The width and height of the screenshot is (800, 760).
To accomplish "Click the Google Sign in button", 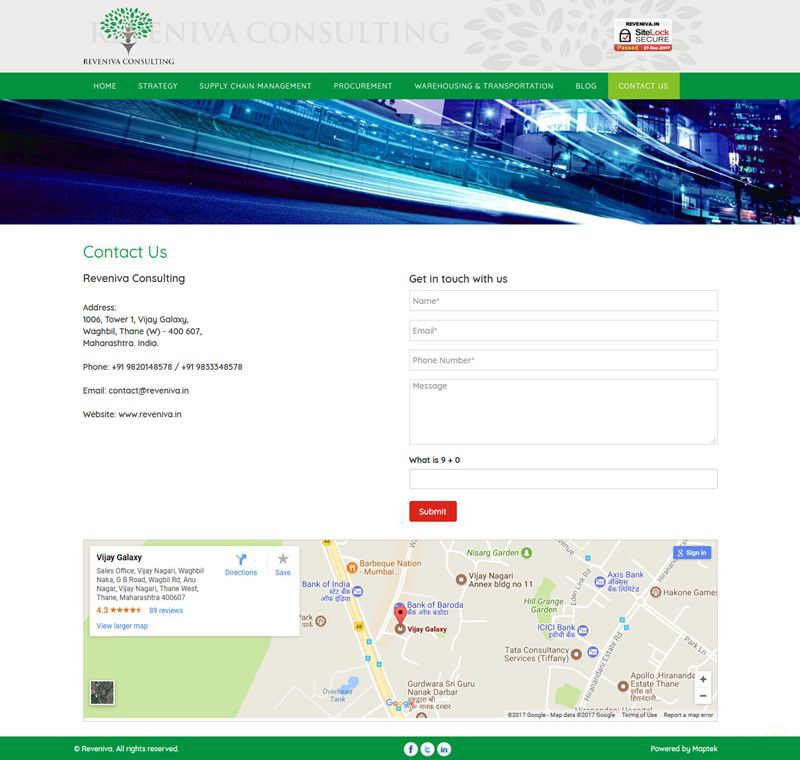I will (693, 552).
